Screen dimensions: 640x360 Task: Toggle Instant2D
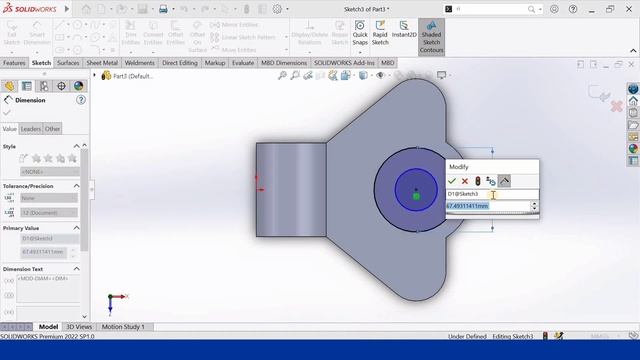click(404, 30)
